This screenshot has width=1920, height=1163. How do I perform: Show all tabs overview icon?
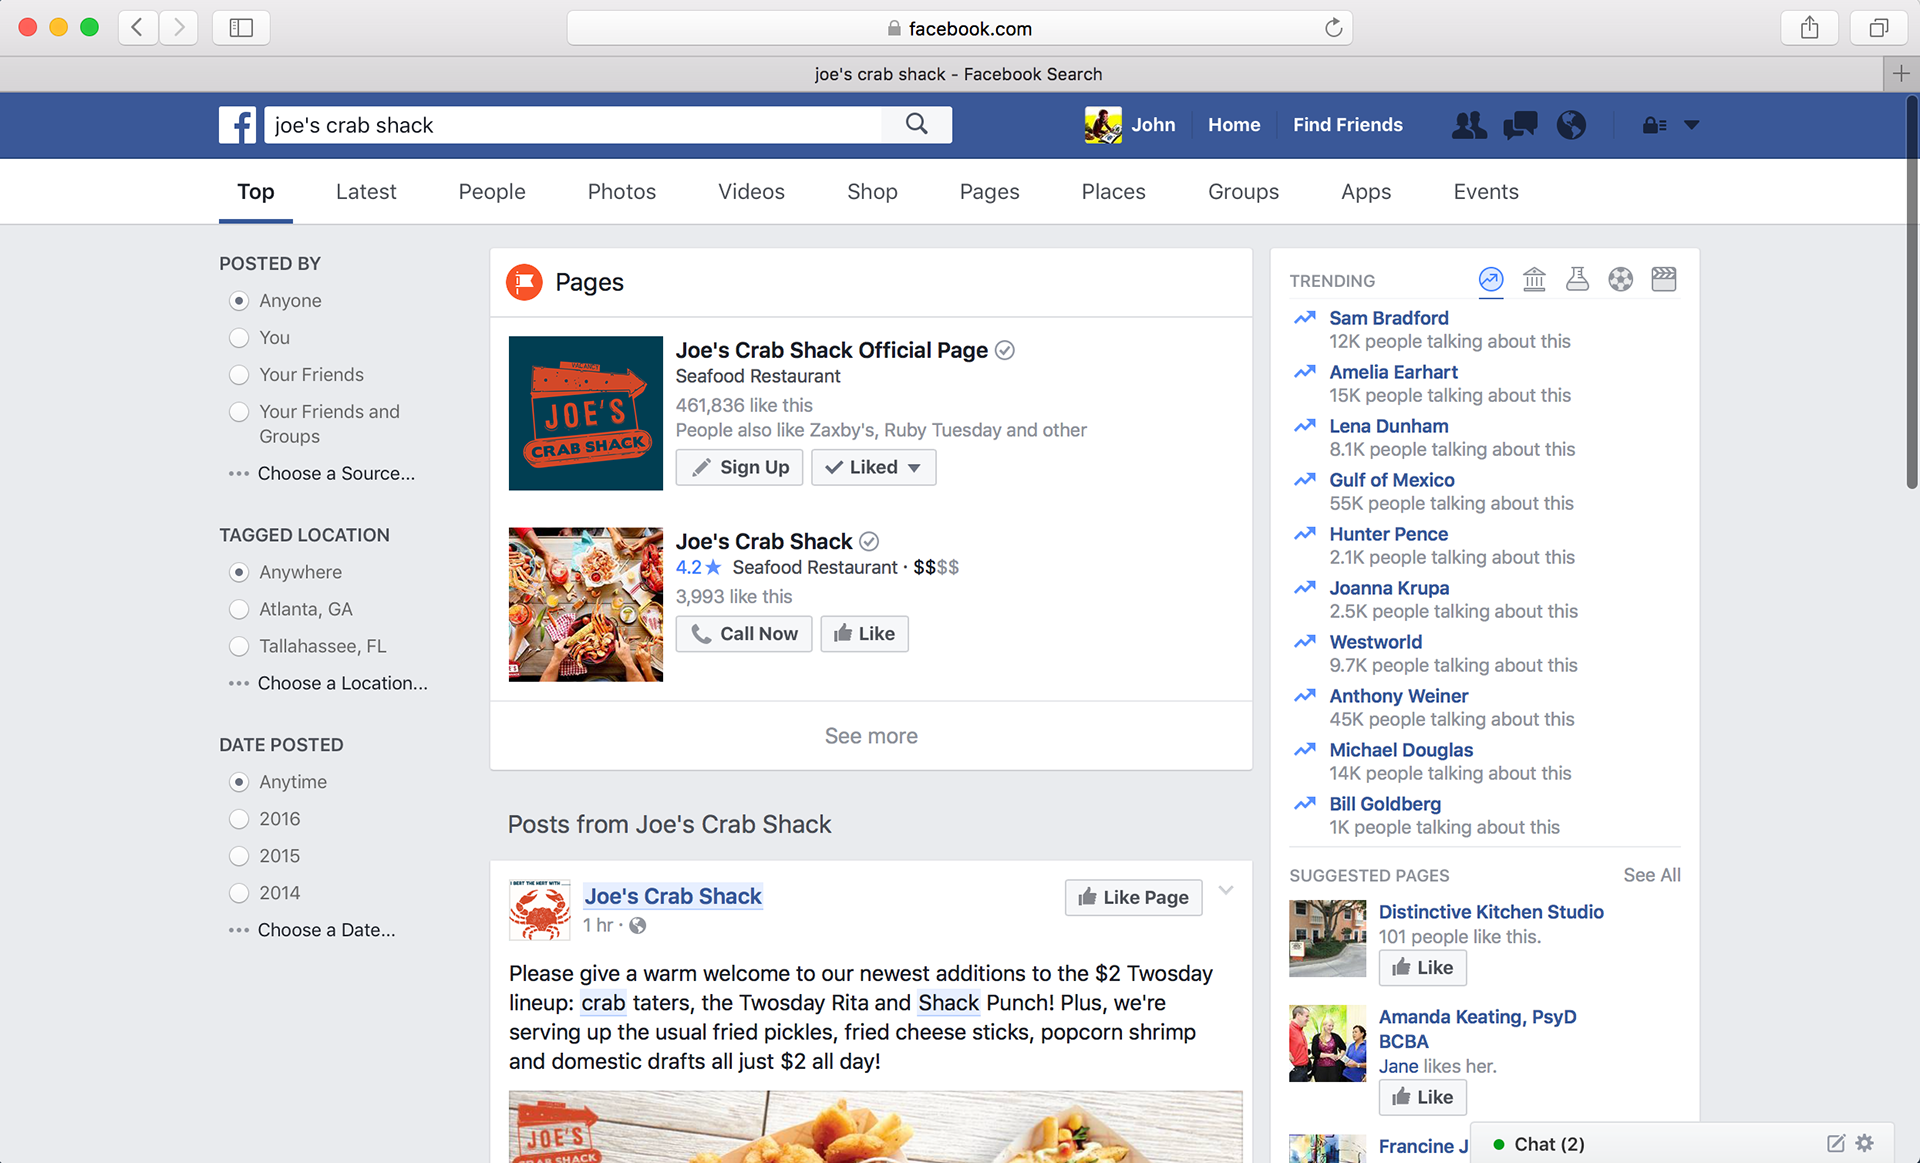pos(1879,28)
